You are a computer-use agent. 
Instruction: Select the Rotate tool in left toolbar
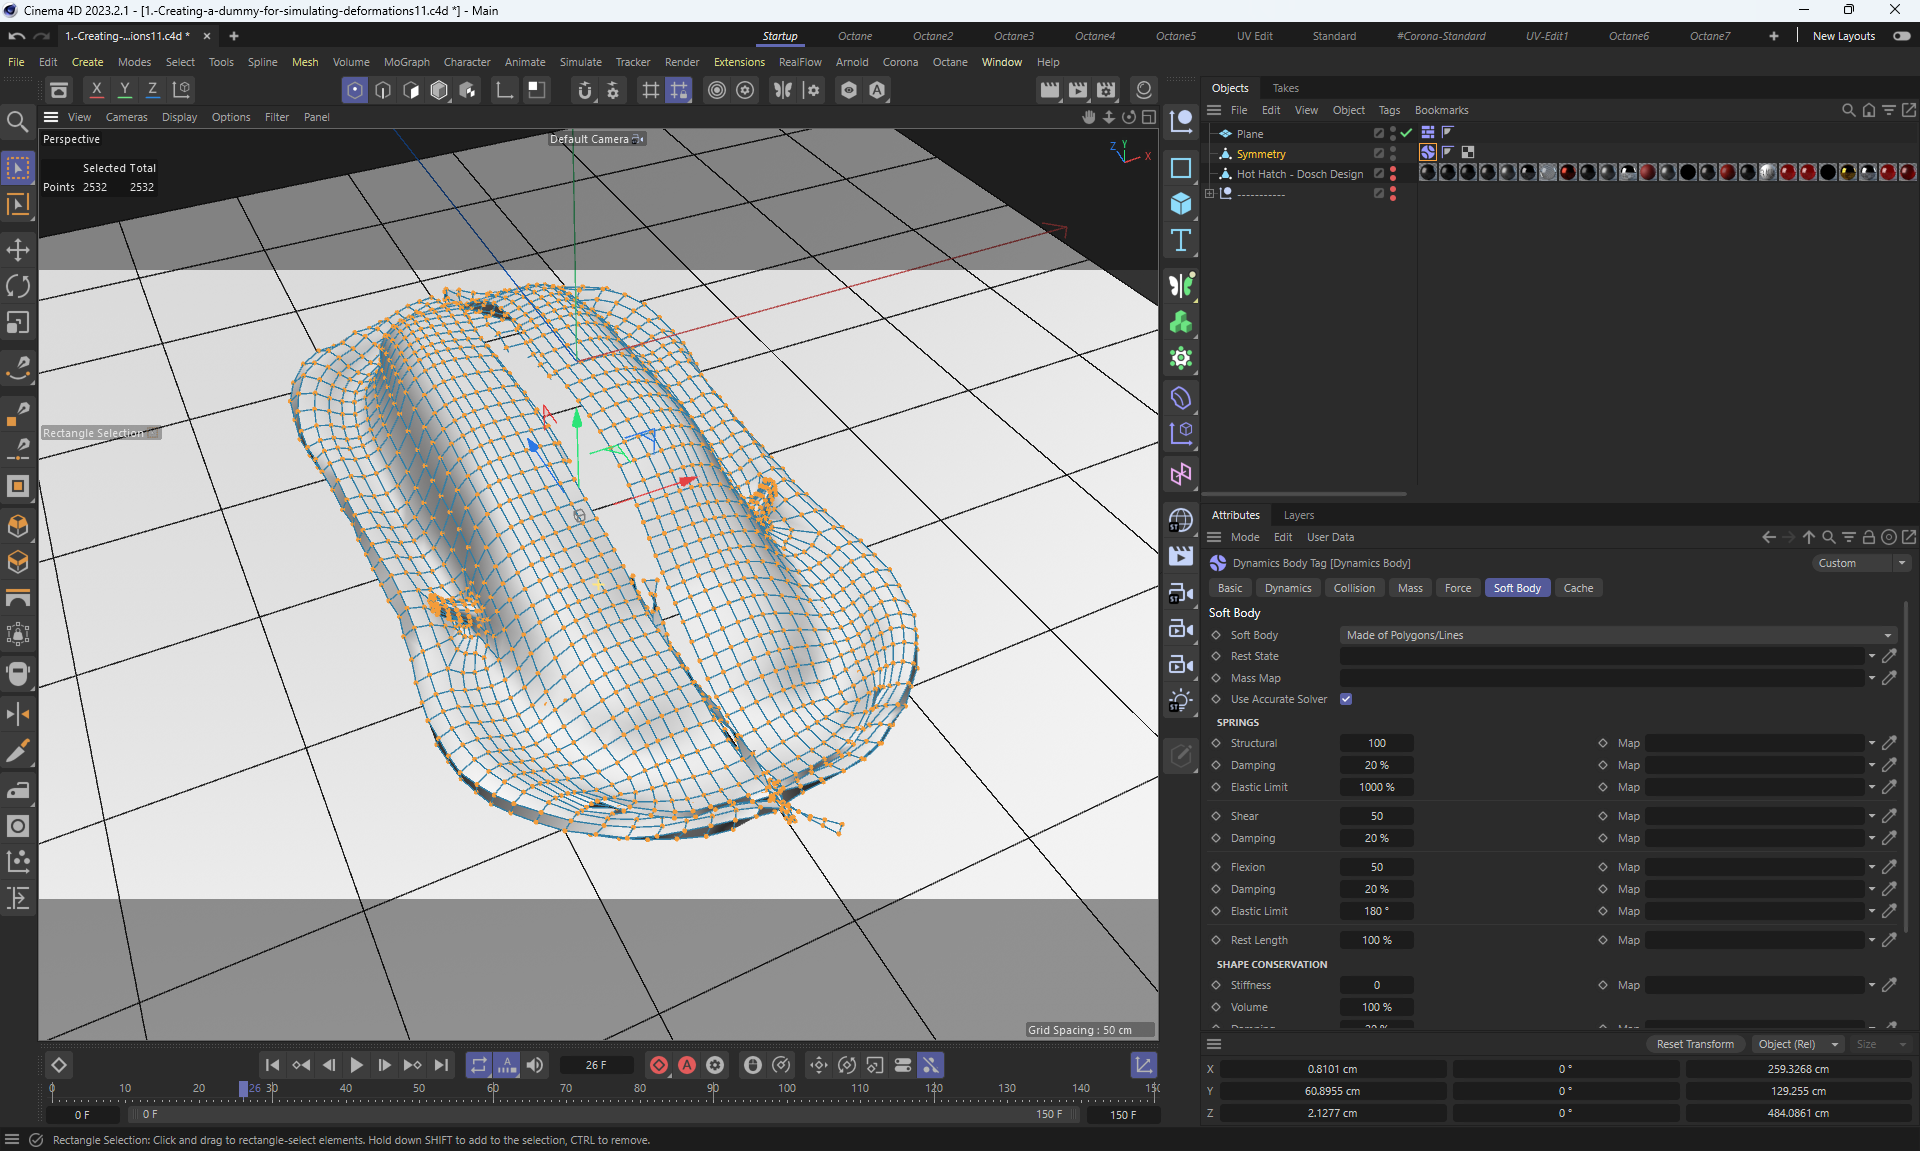[x=18, y=286]
